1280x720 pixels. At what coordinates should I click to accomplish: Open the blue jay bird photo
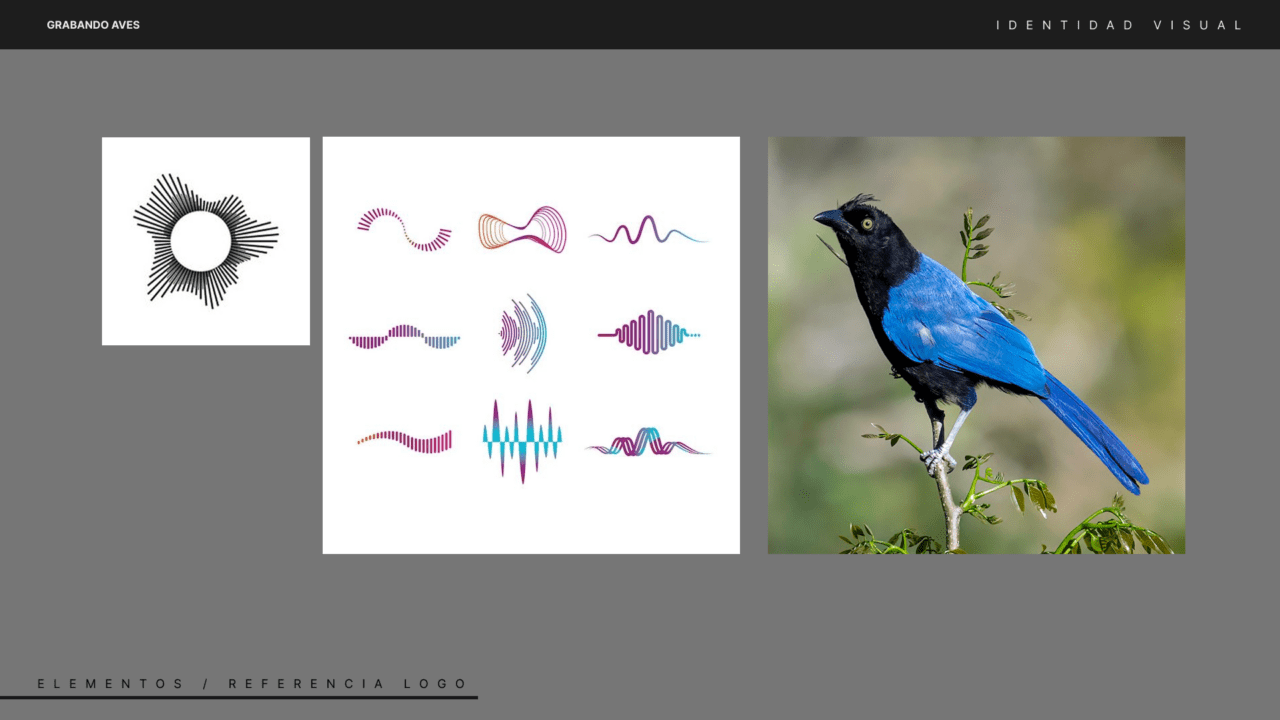pyautogui.click(x=976, y=345)
